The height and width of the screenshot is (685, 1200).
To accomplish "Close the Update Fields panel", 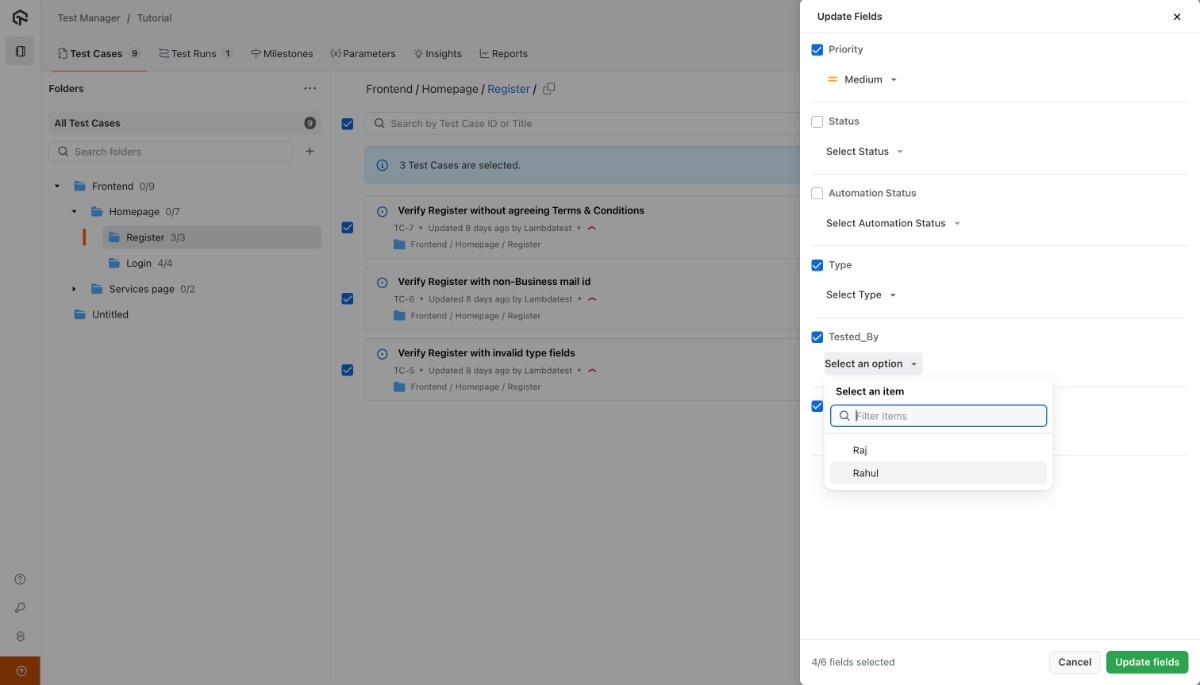I will click(x=1176, y=17).
